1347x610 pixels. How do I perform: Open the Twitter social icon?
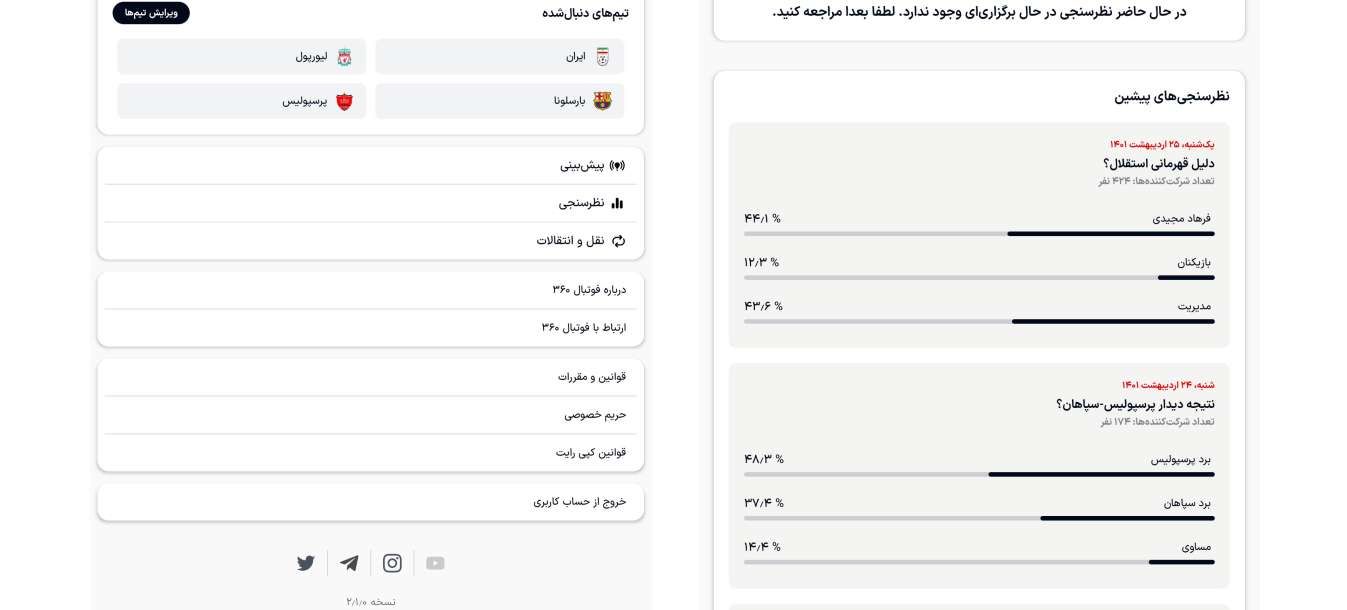pos(306,563)
